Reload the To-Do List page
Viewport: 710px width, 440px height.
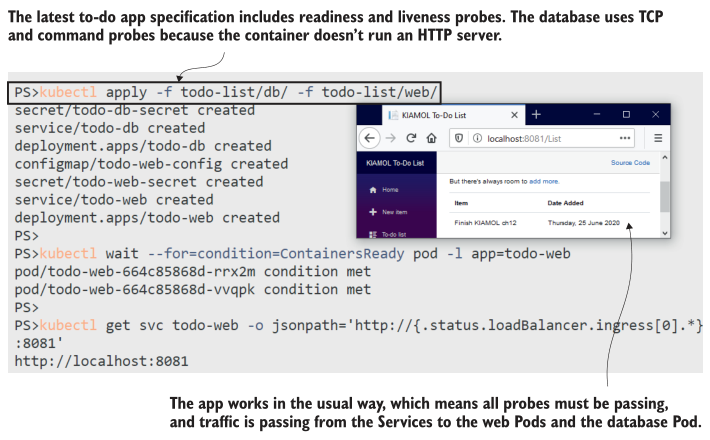click(x=410, y=138)
